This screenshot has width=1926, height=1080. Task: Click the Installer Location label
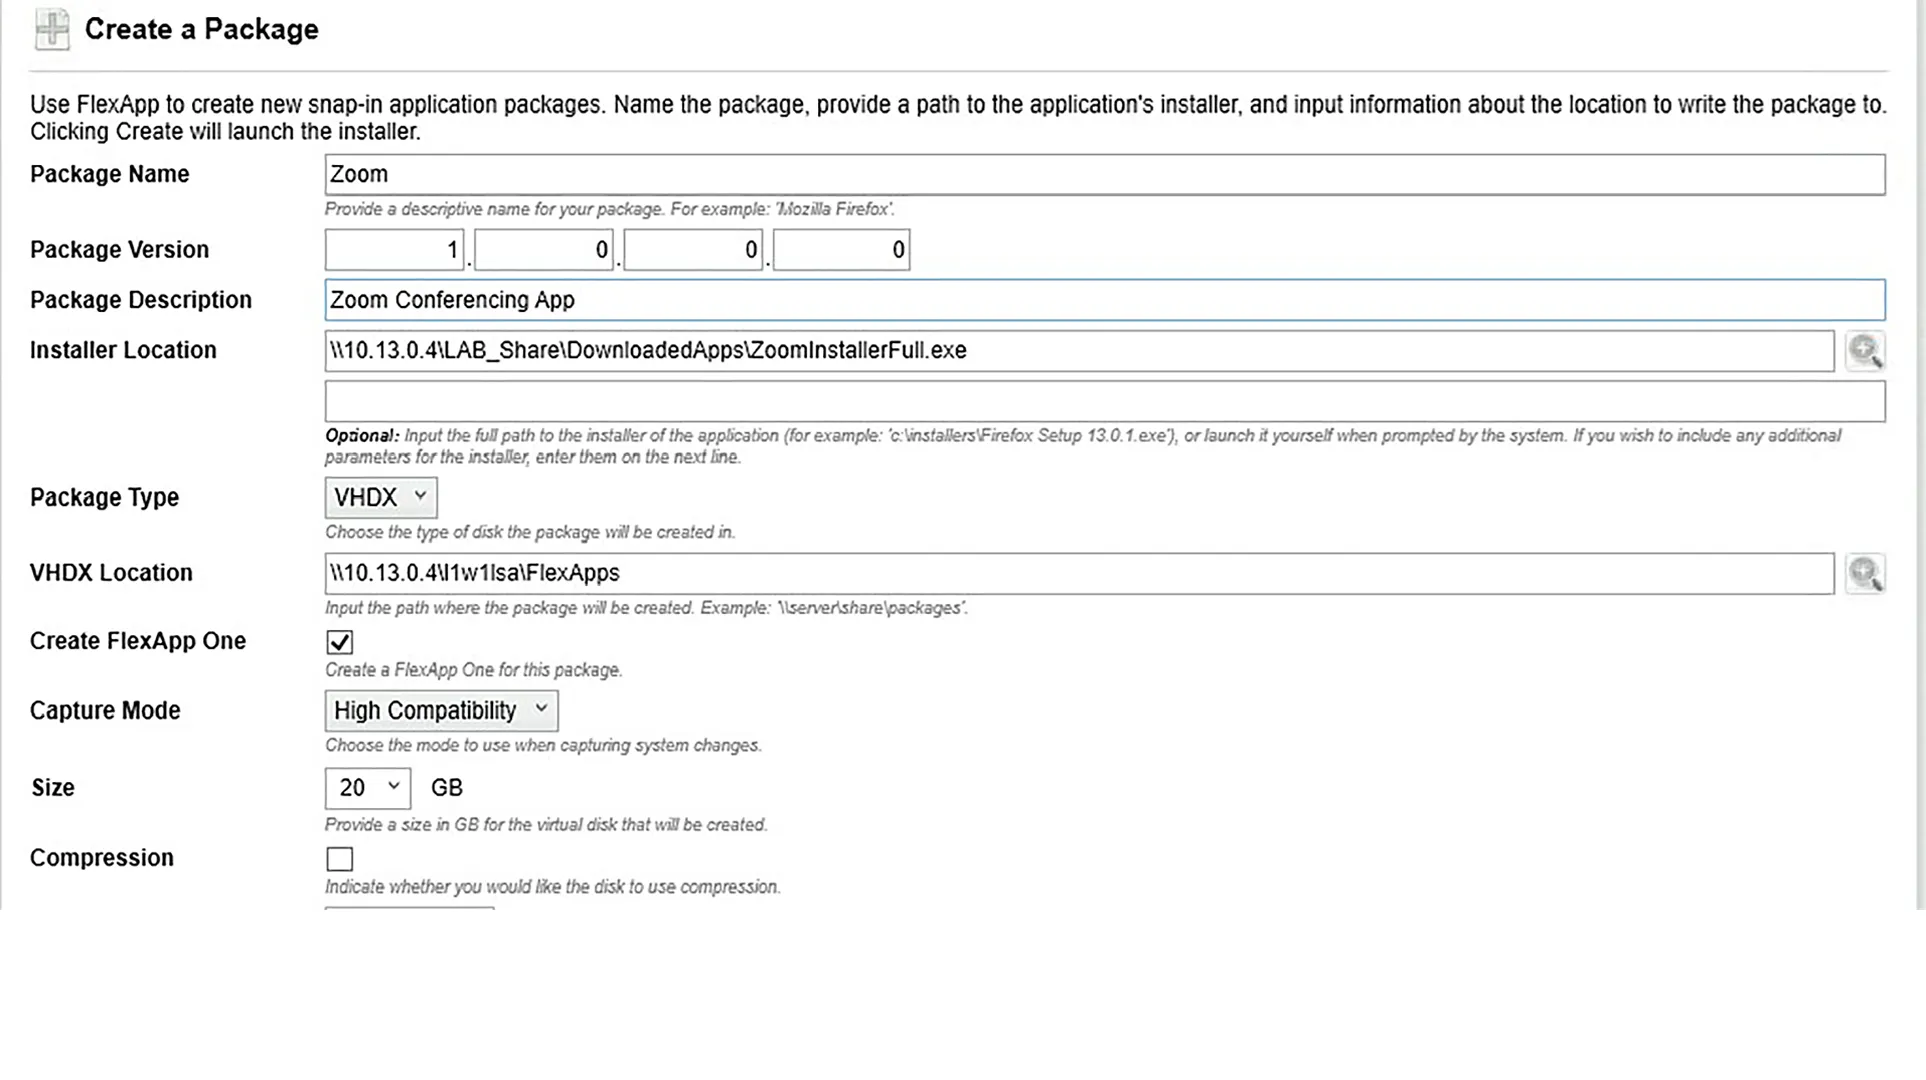[x=123, y=350]
